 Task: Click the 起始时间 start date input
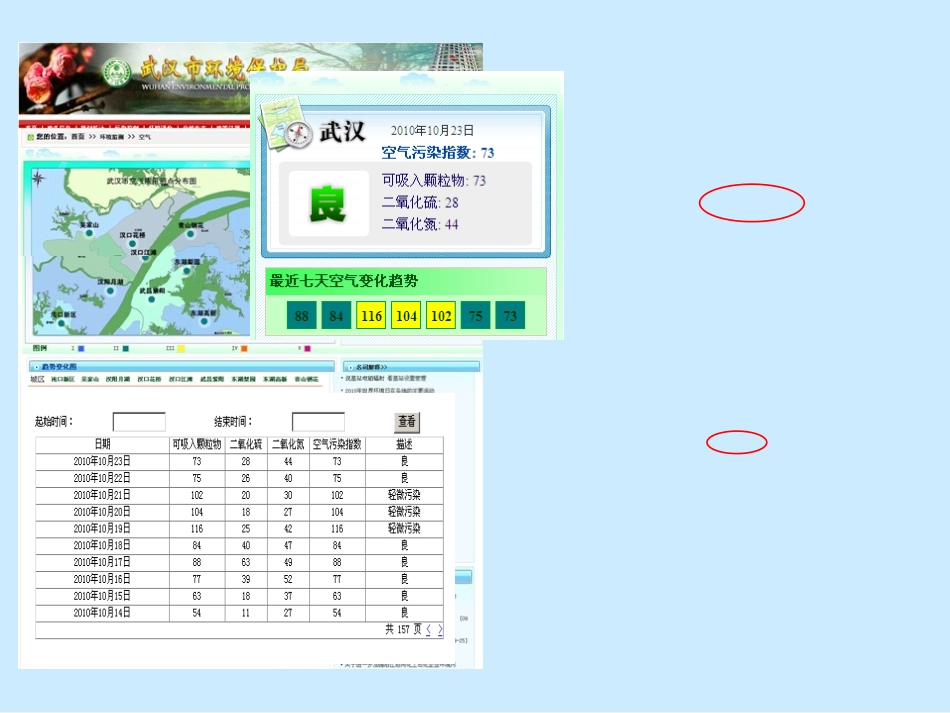[x=139, y=422]
